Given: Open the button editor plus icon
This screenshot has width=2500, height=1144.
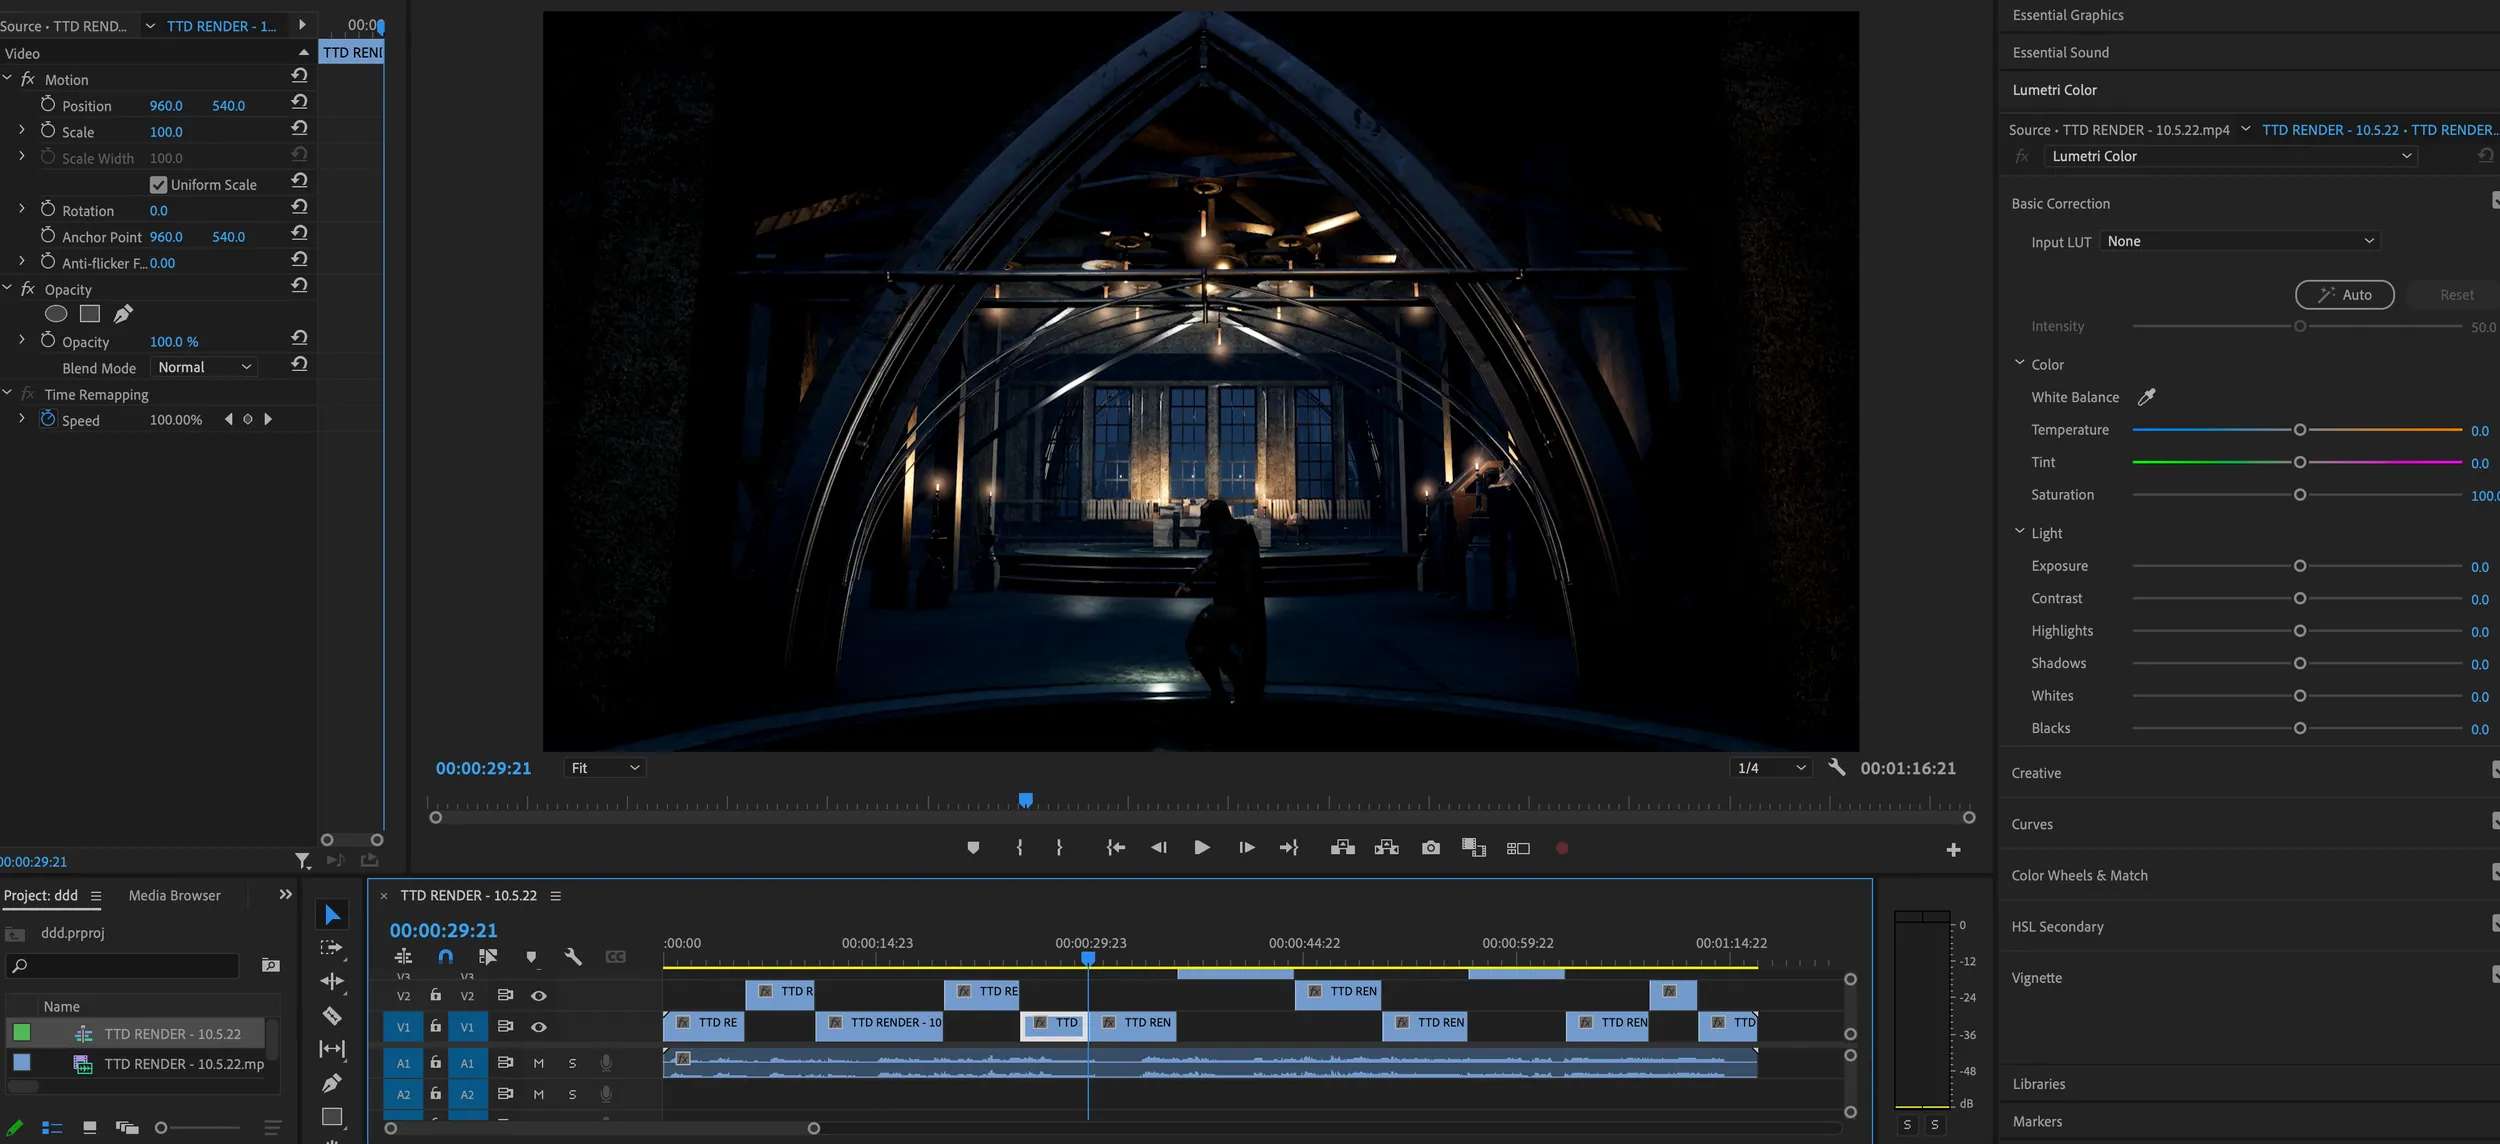Looking at the screenshot, I should [x=1953, y=850].
